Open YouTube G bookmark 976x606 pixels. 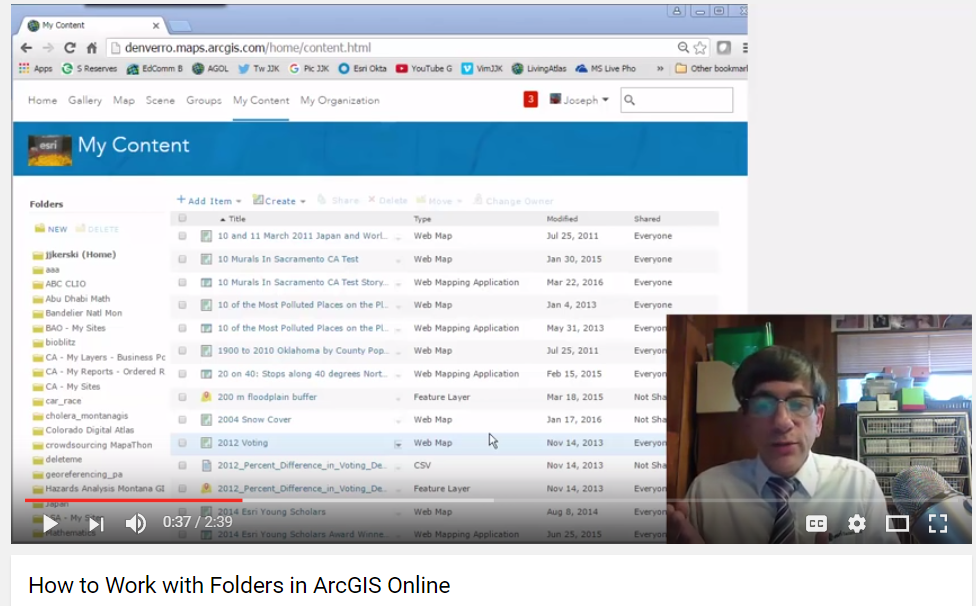[x=424, y=68]
